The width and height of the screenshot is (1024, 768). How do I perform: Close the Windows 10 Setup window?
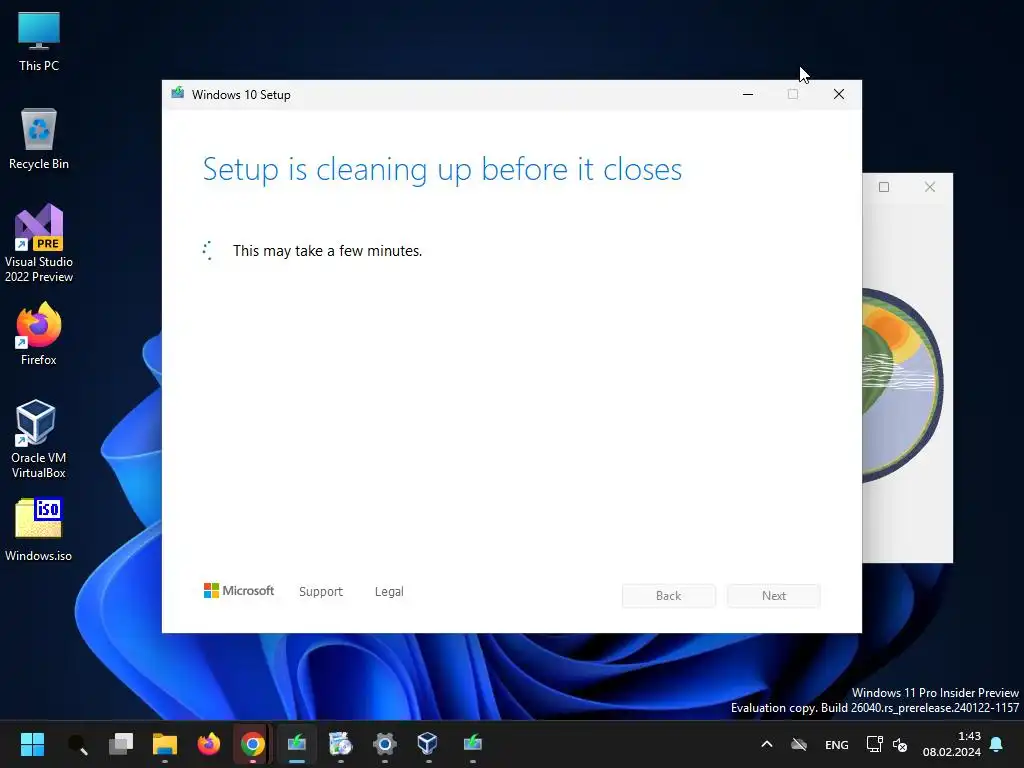[839, 95]
